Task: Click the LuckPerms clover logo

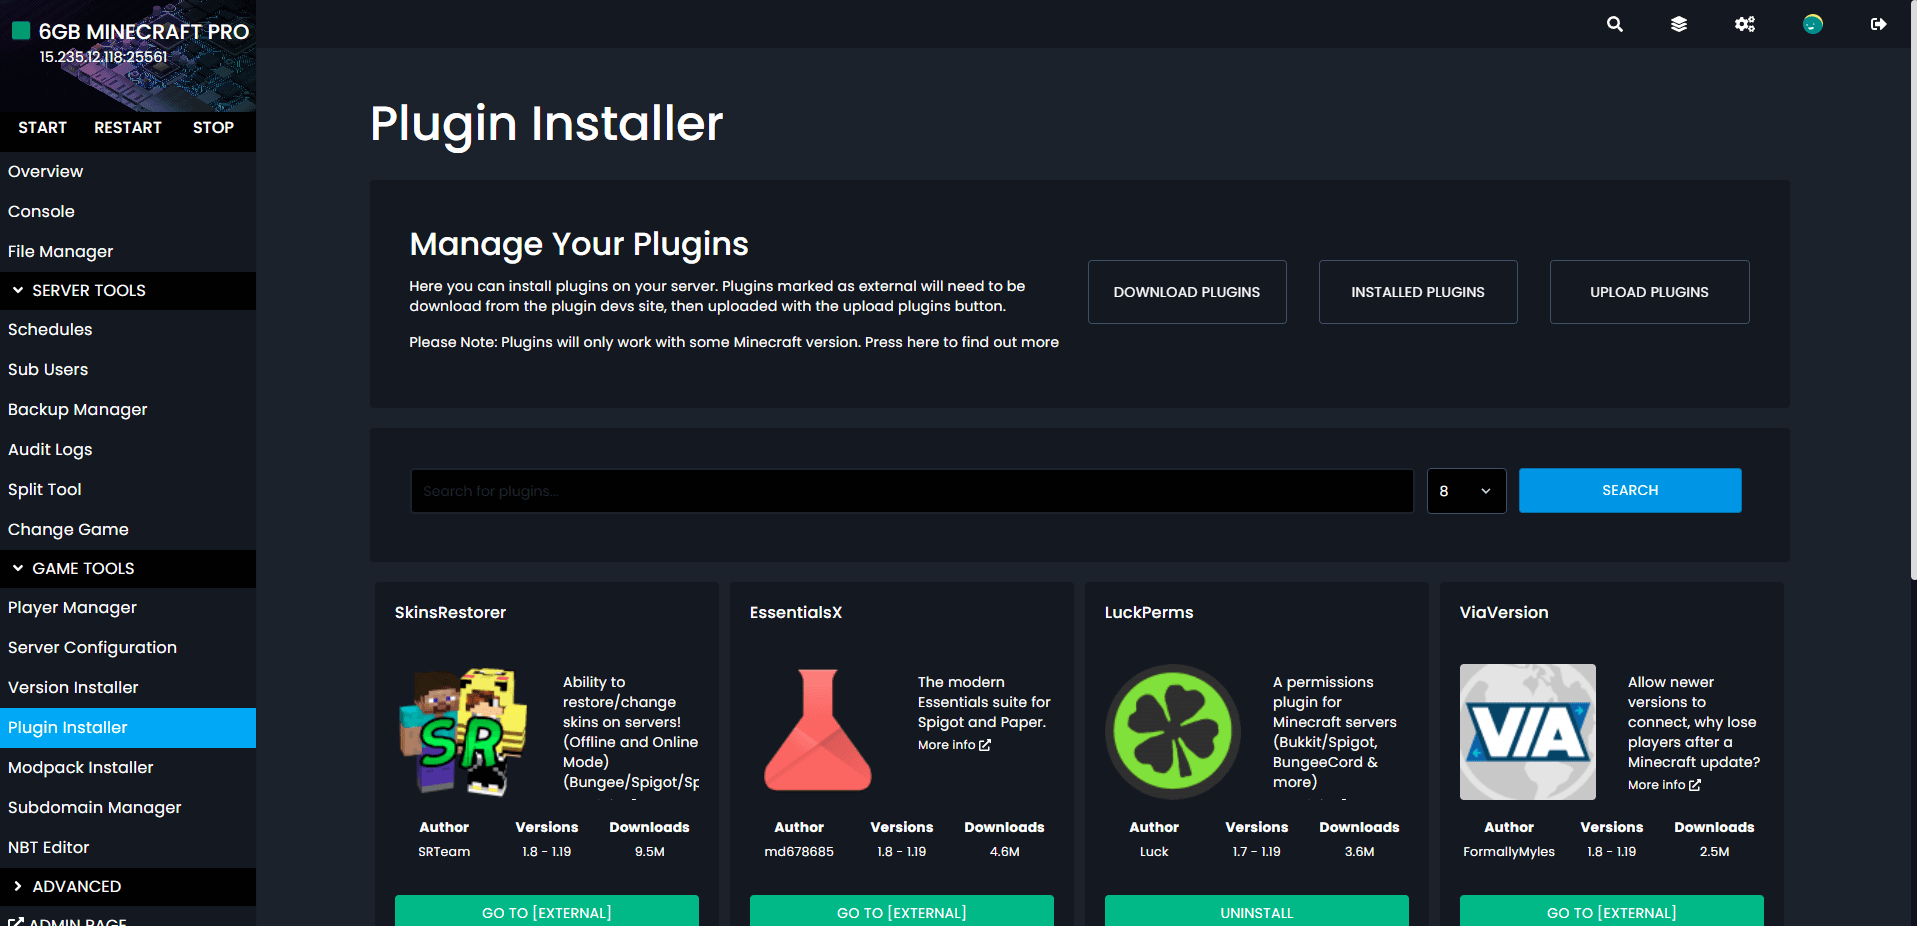Action: tap(1173, 732)
